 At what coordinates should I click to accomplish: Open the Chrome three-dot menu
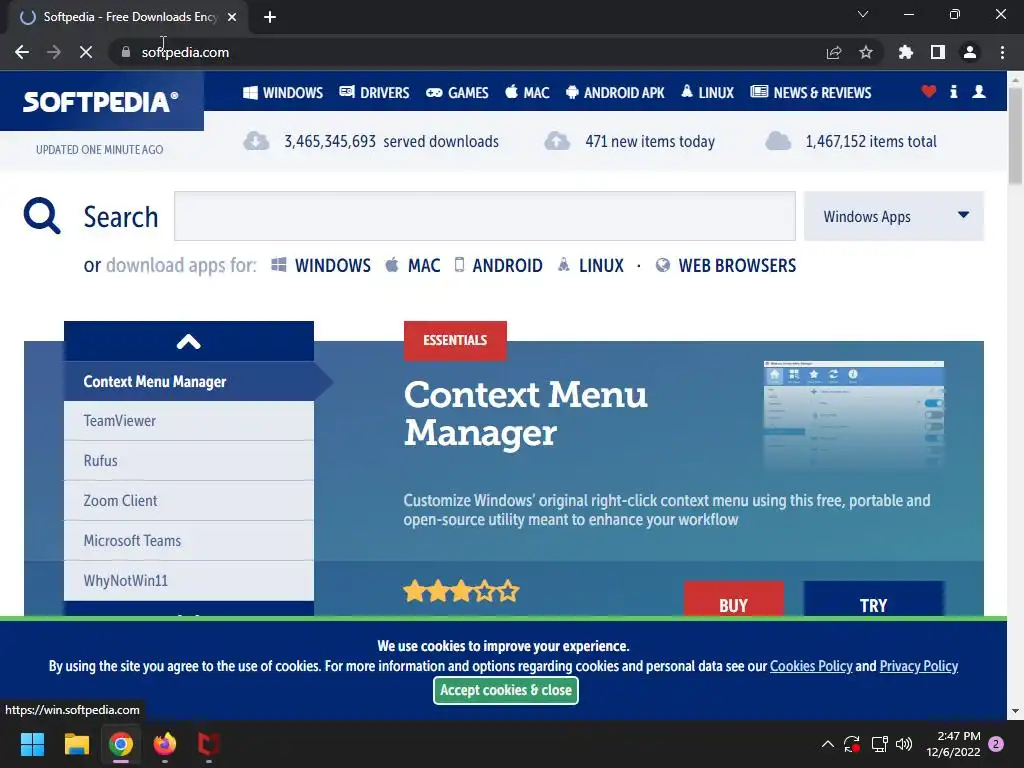coord(1002,52)
